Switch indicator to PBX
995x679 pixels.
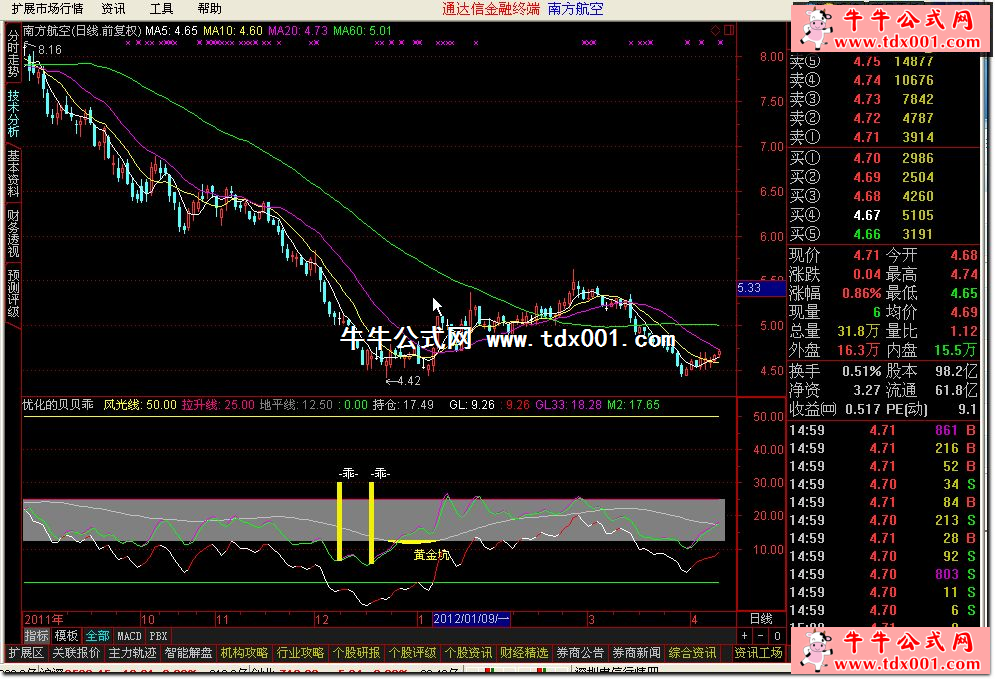coord(159,635)
